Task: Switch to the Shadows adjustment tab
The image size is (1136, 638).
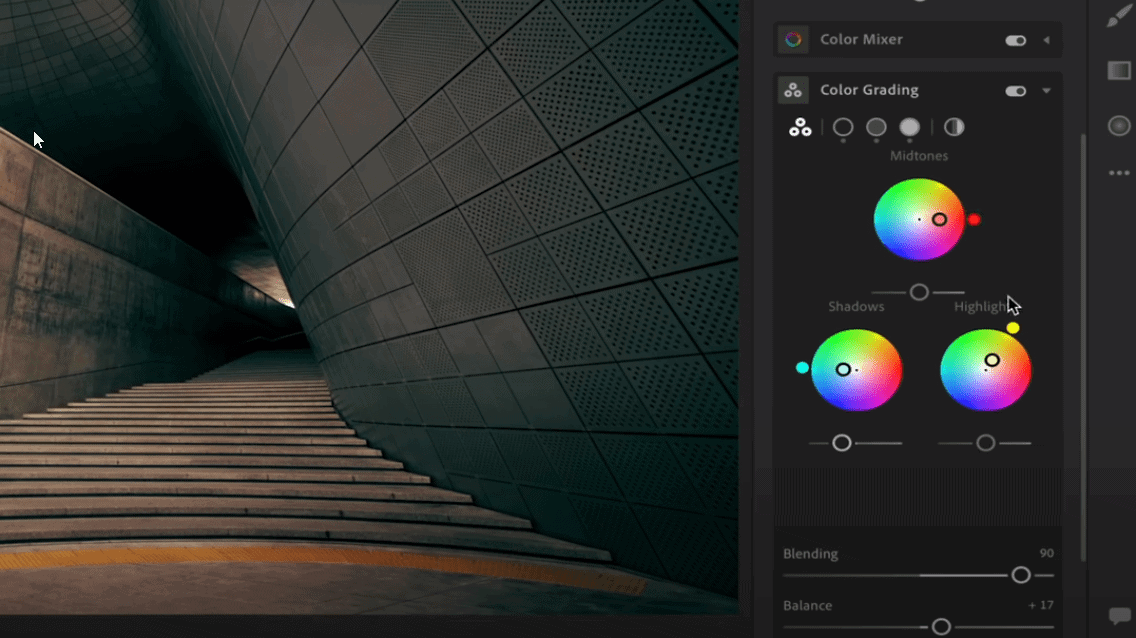Action: [842, 128]
